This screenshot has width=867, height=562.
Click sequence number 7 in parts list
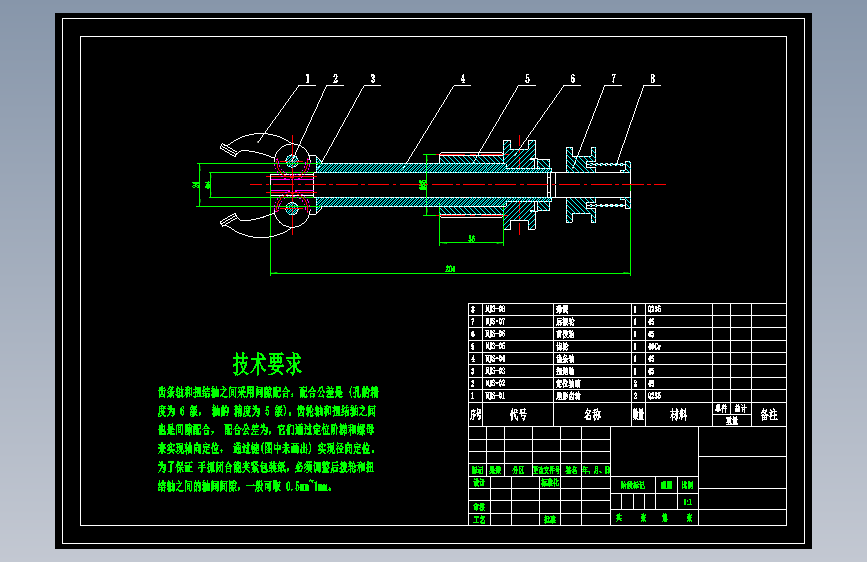pyautogui.click(x=473, y=322)
